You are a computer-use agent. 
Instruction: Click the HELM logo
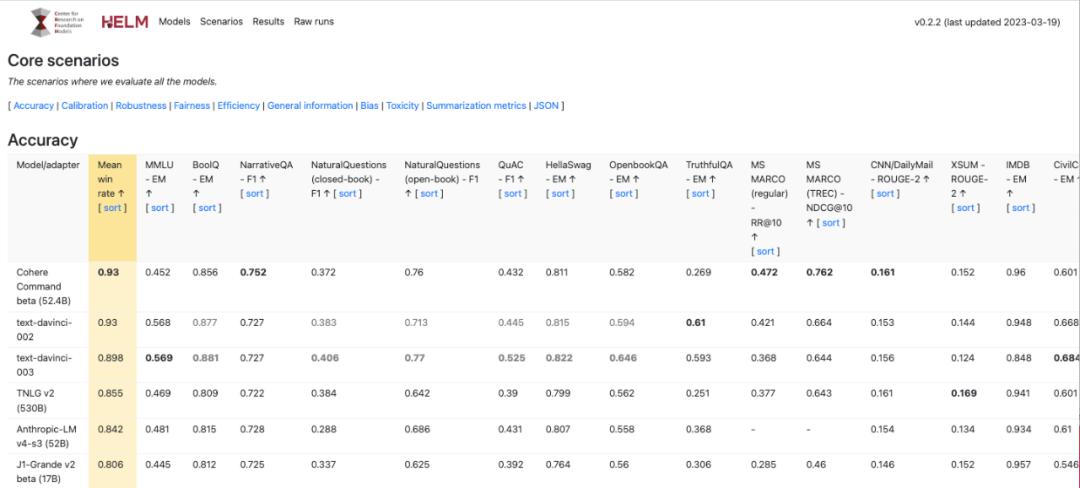[125, 22]
